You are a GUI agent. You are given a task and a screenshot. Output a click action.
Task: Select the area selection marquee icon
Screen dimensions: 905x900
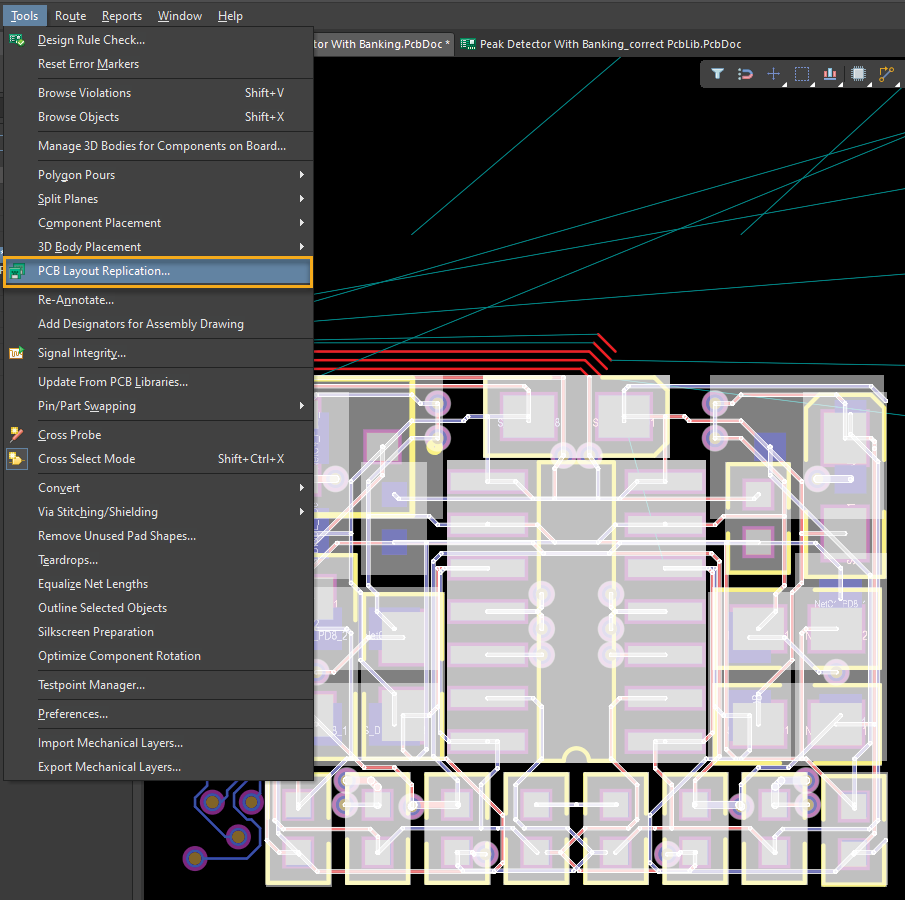point(801,73)
